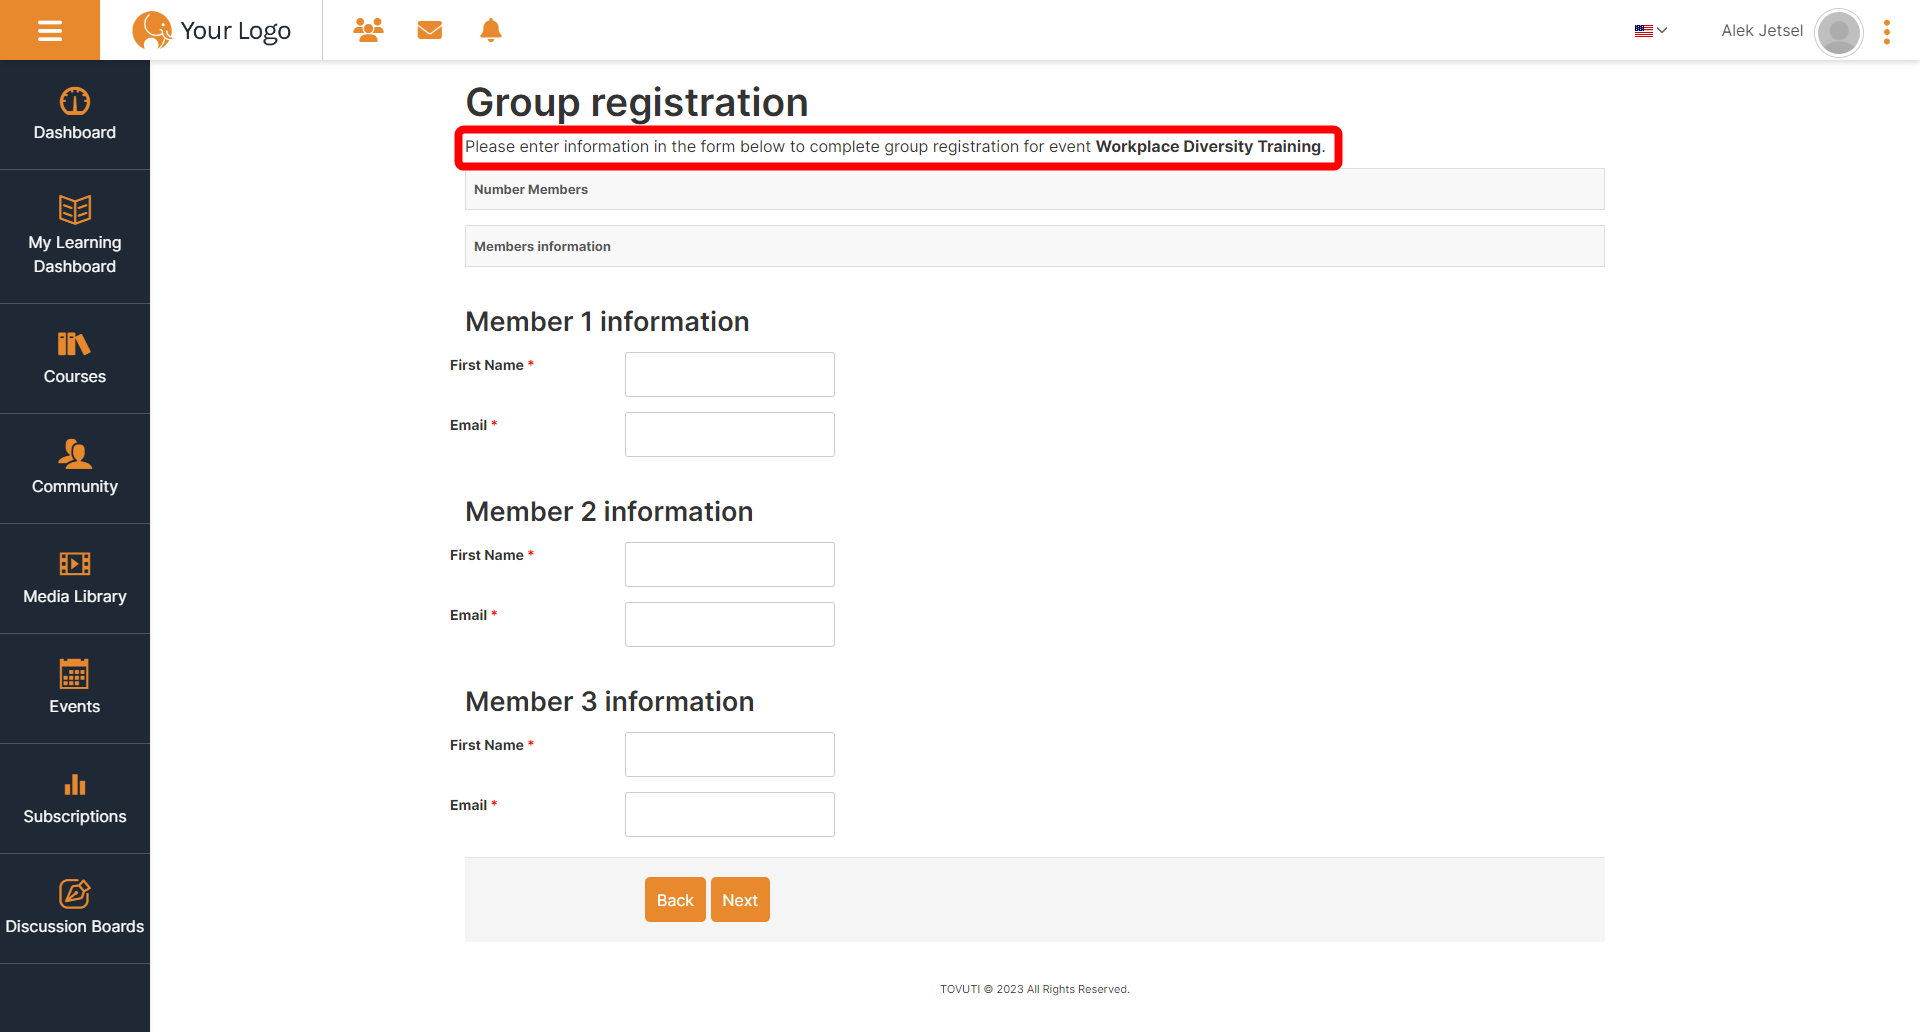This screenshot has width=1920, height=1032.
Task: Open the three-dot user options menu
Action: (x=1887, y=32)
